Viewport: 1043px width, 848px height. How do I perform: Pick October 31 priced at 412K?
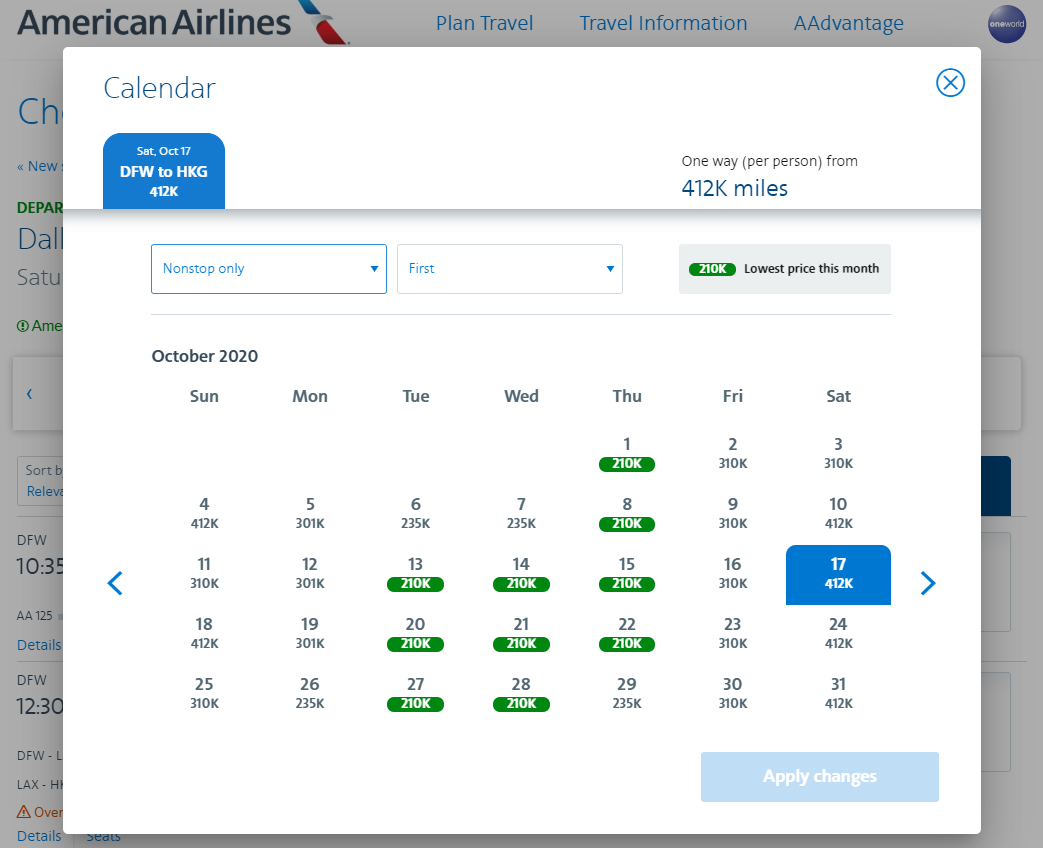838,693
